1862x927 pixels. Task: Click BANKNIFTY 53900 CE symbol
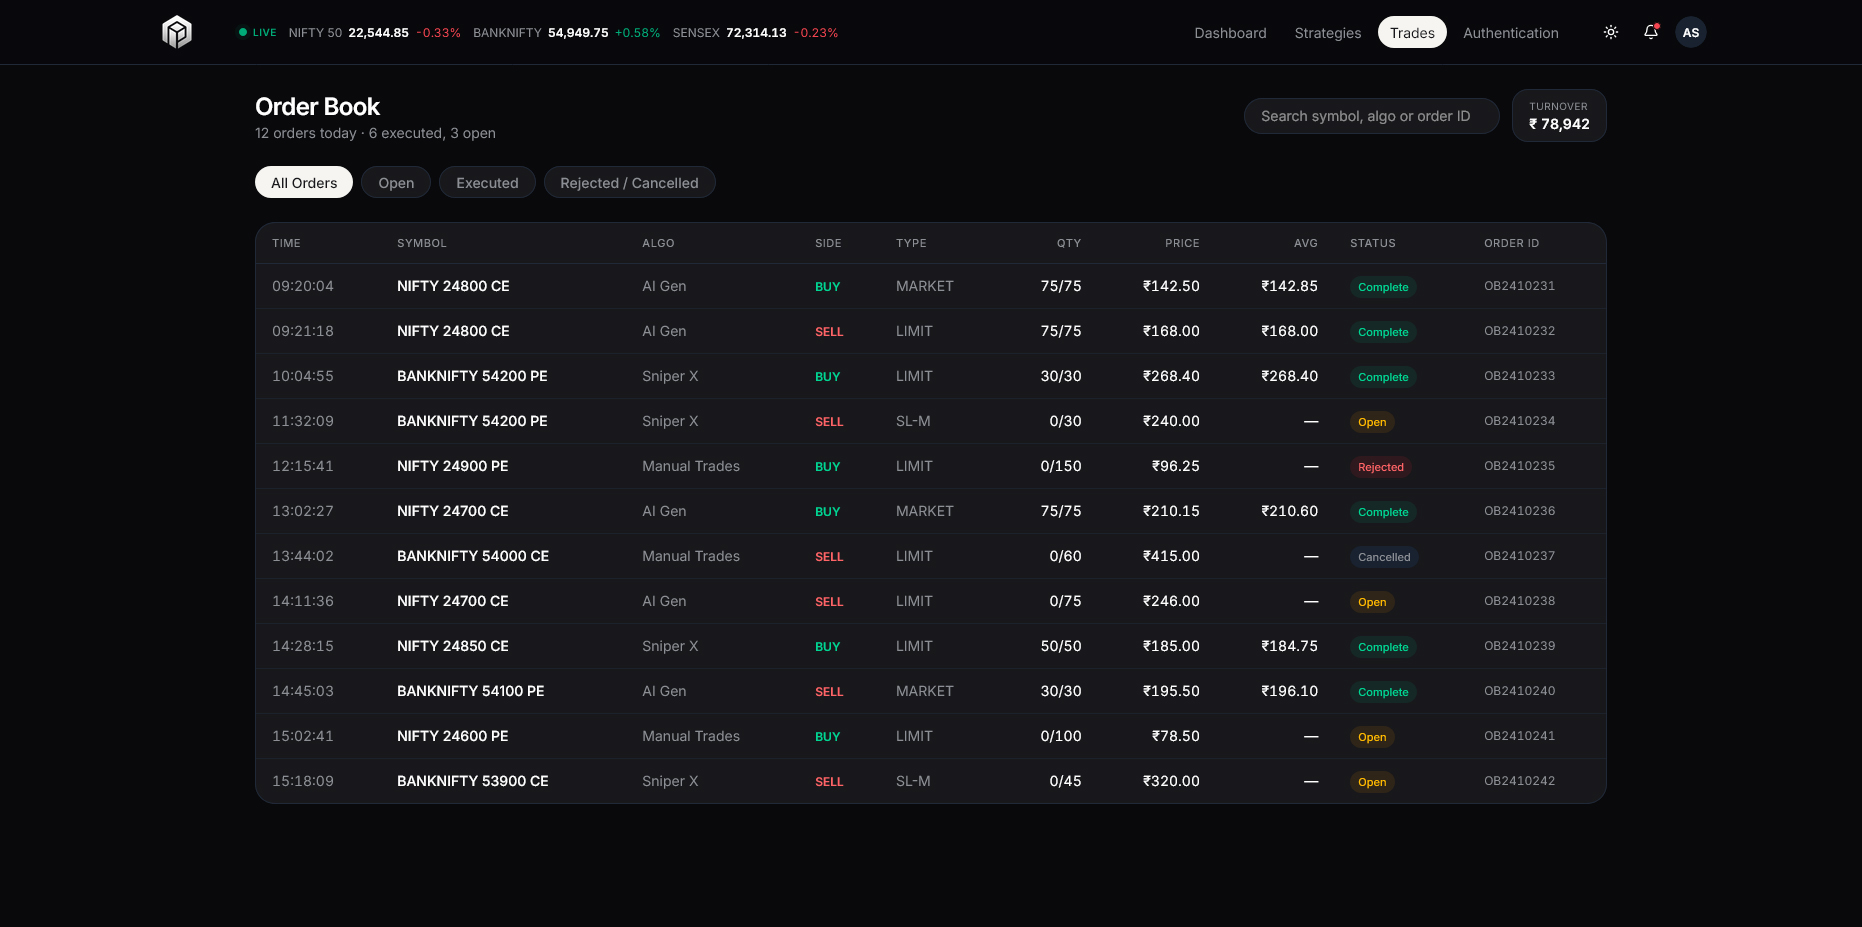(x=473, y=781)
